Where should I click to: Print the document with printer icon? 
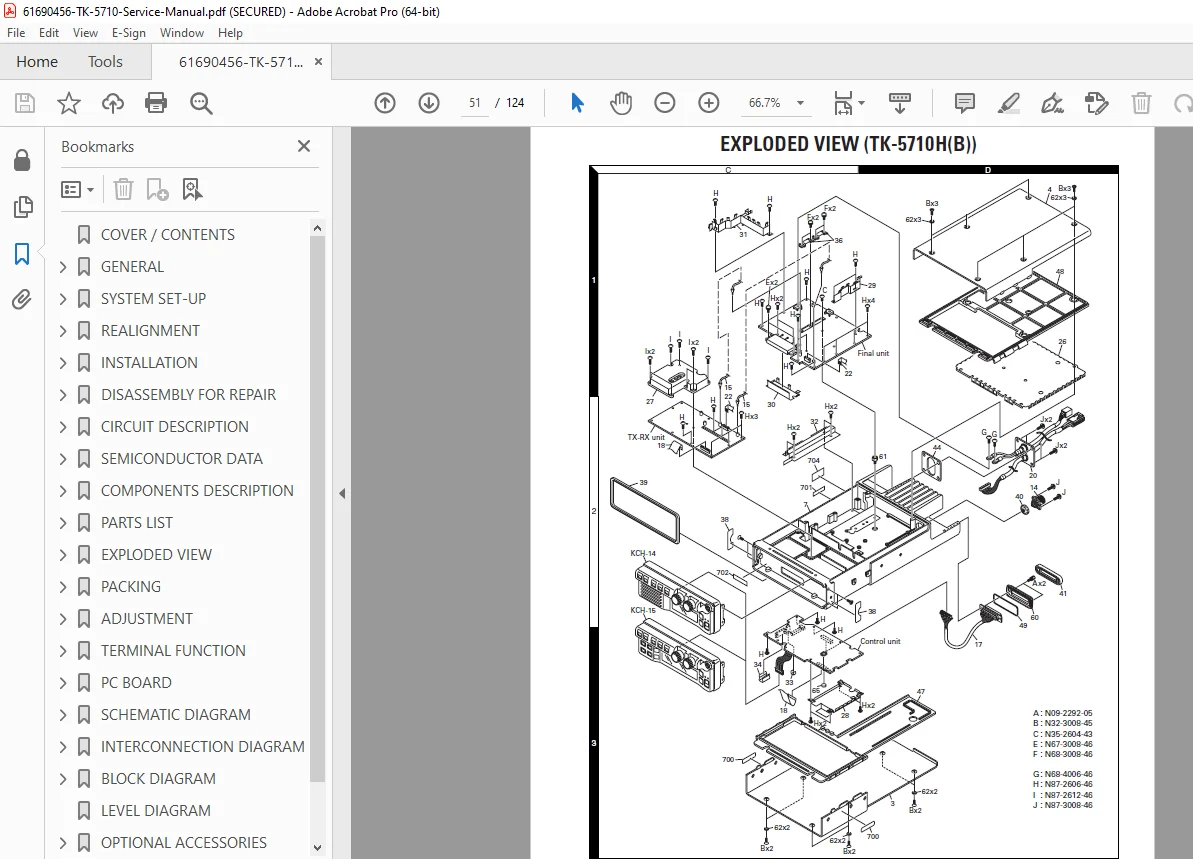click(x=156, y=103)
